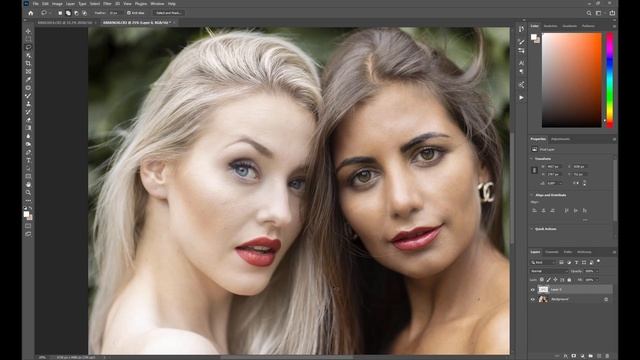The width and height of the screenshot is (640, 360).
Task: Collapse the Transform section
Action: tap(532, 159)
